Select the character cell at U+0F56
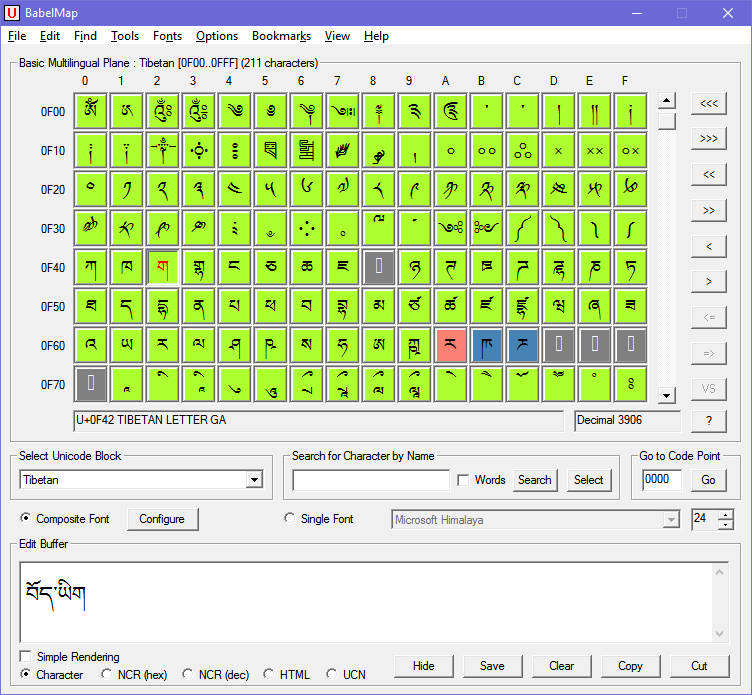Screen dimensions: 752x695 pyautogui.click(x=306, y=306)
